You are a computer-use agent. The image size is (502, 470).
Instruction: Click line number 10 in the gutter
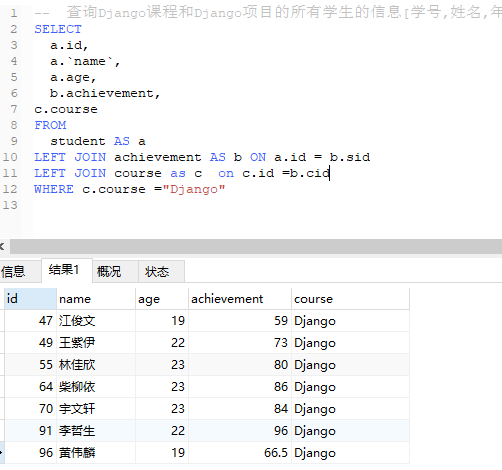coord(10,157)
